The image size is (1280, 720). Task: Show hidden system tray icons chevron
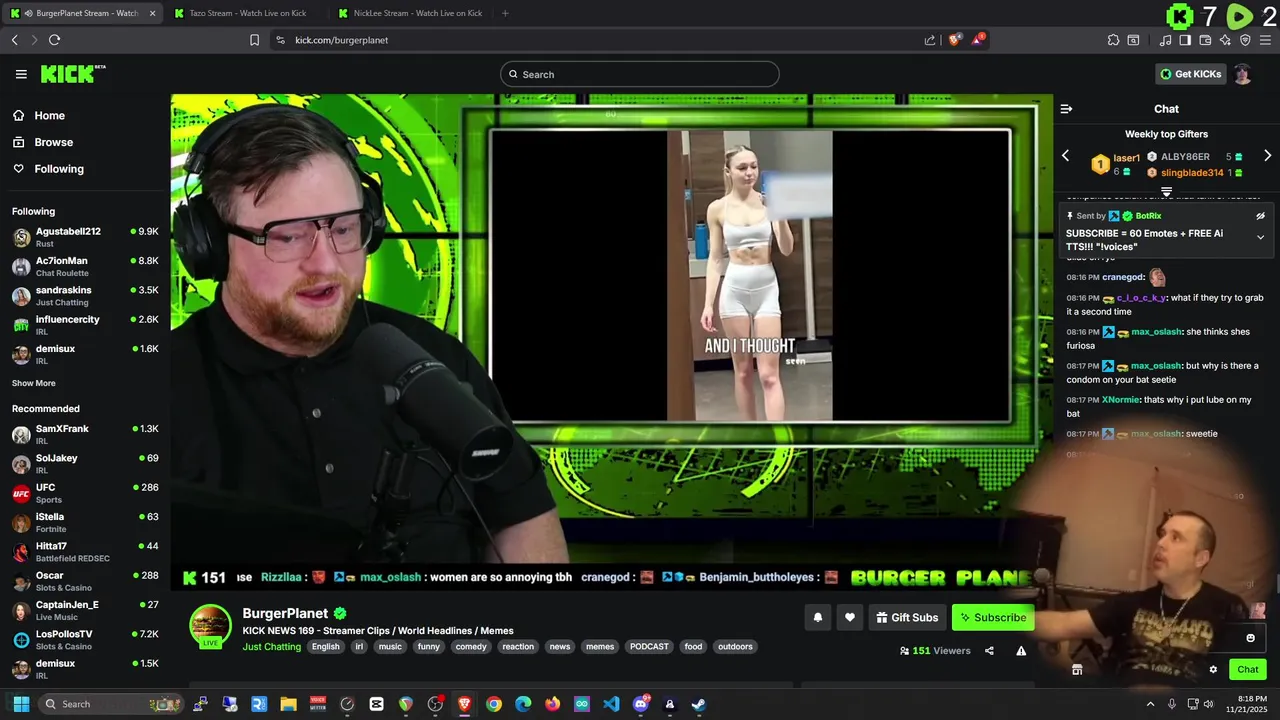(x=1150, y=704)
